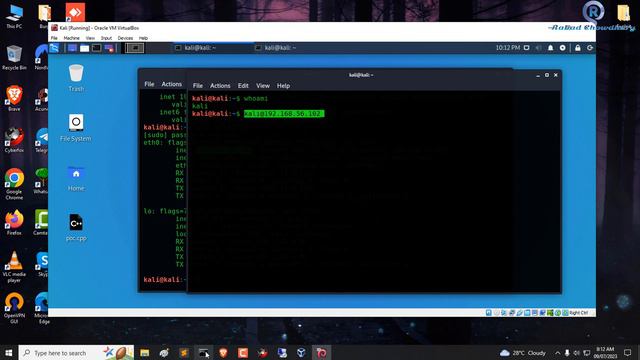
Task: Open VirtualBox cube icon on the taskbar
Action: pos(301,353)
